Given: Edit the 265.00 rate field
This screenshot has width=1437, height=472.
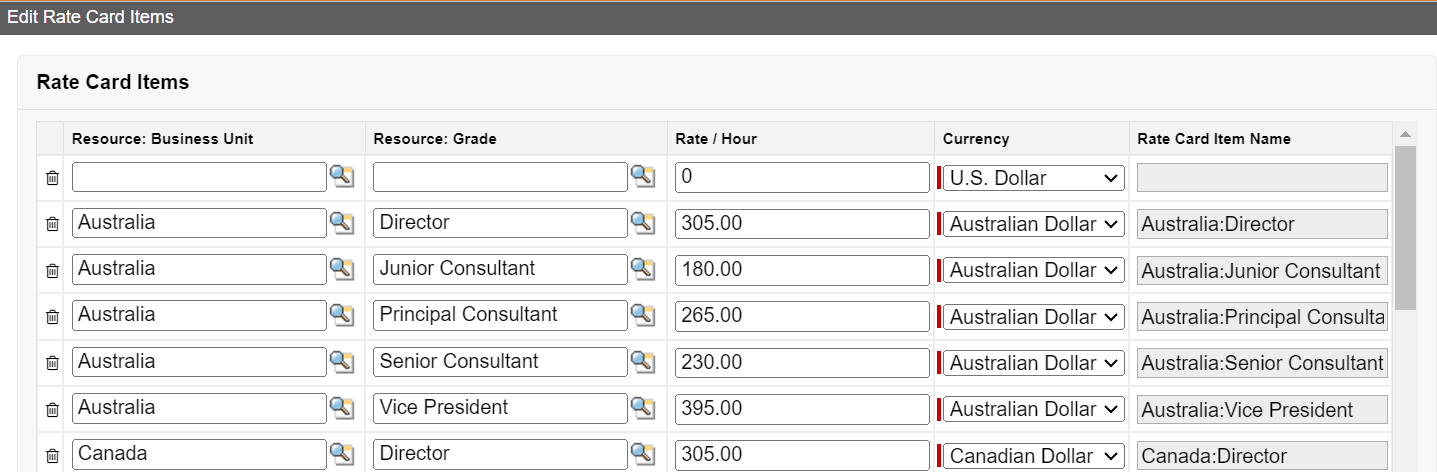Looking at the screenshot, I should pyautogui.click(x=802, y=316).
